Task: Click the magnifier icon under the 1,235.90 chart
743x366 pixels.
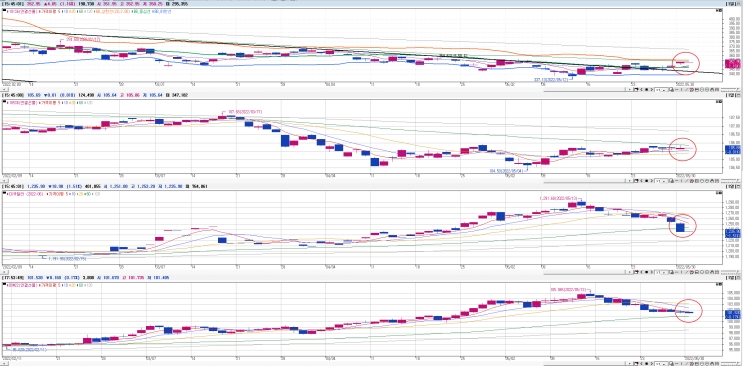Action: click(671, 273)
